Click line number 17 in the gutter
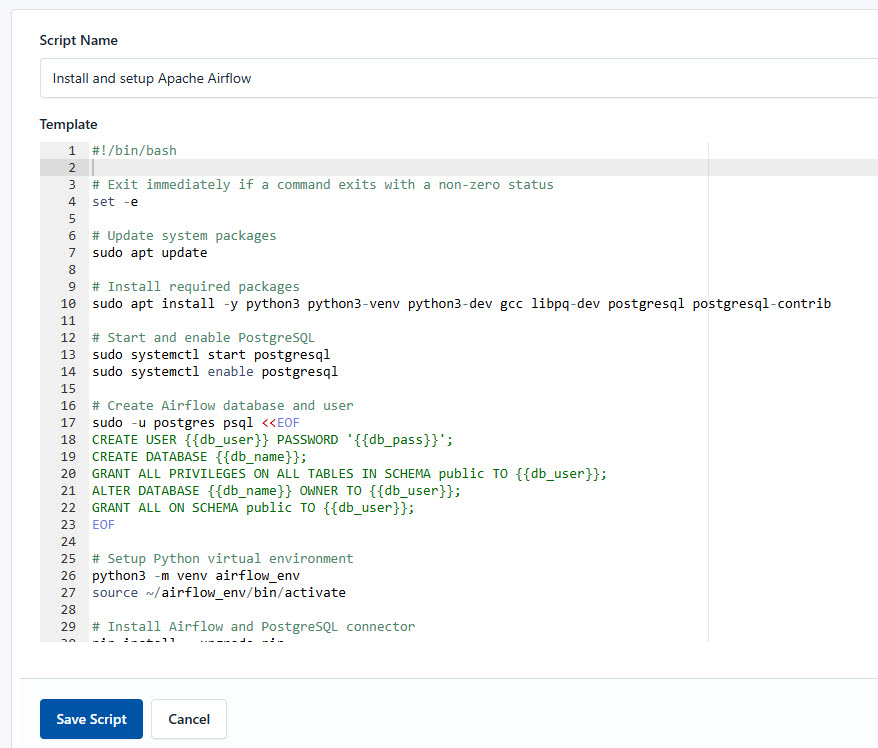878x748 pixels. click(x=68, y=422)
